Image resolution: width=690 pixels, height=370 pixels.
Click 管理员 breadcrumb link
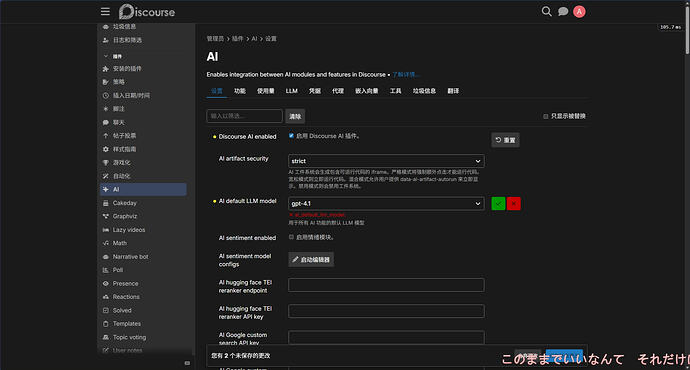point(215,39)
